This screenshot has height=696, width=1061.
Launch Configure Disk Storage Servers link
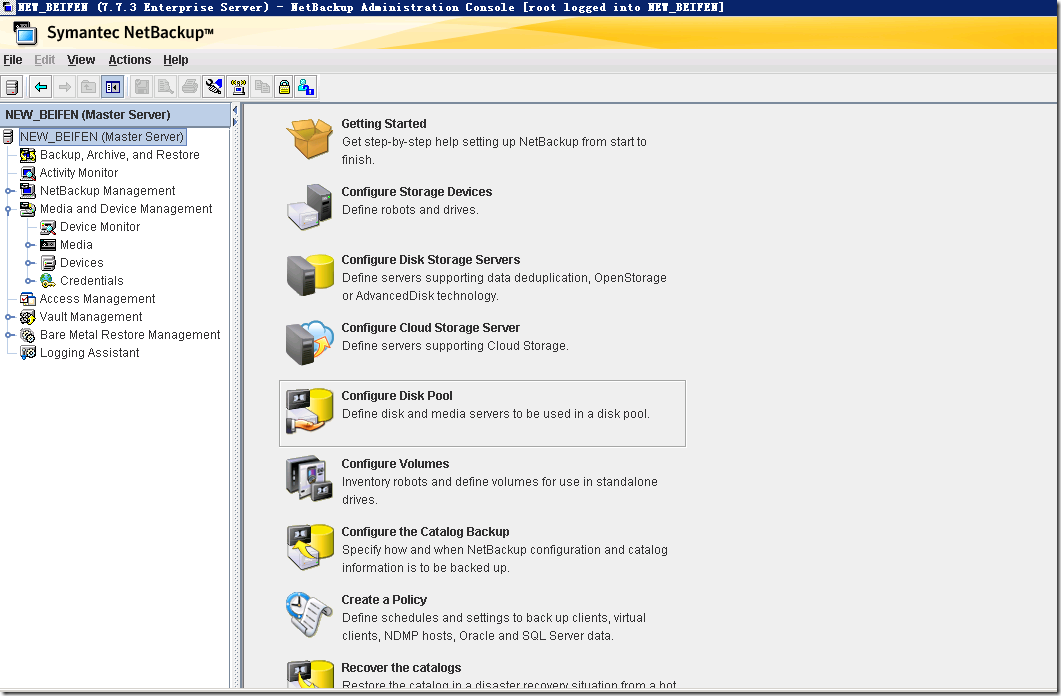(431, 260)
